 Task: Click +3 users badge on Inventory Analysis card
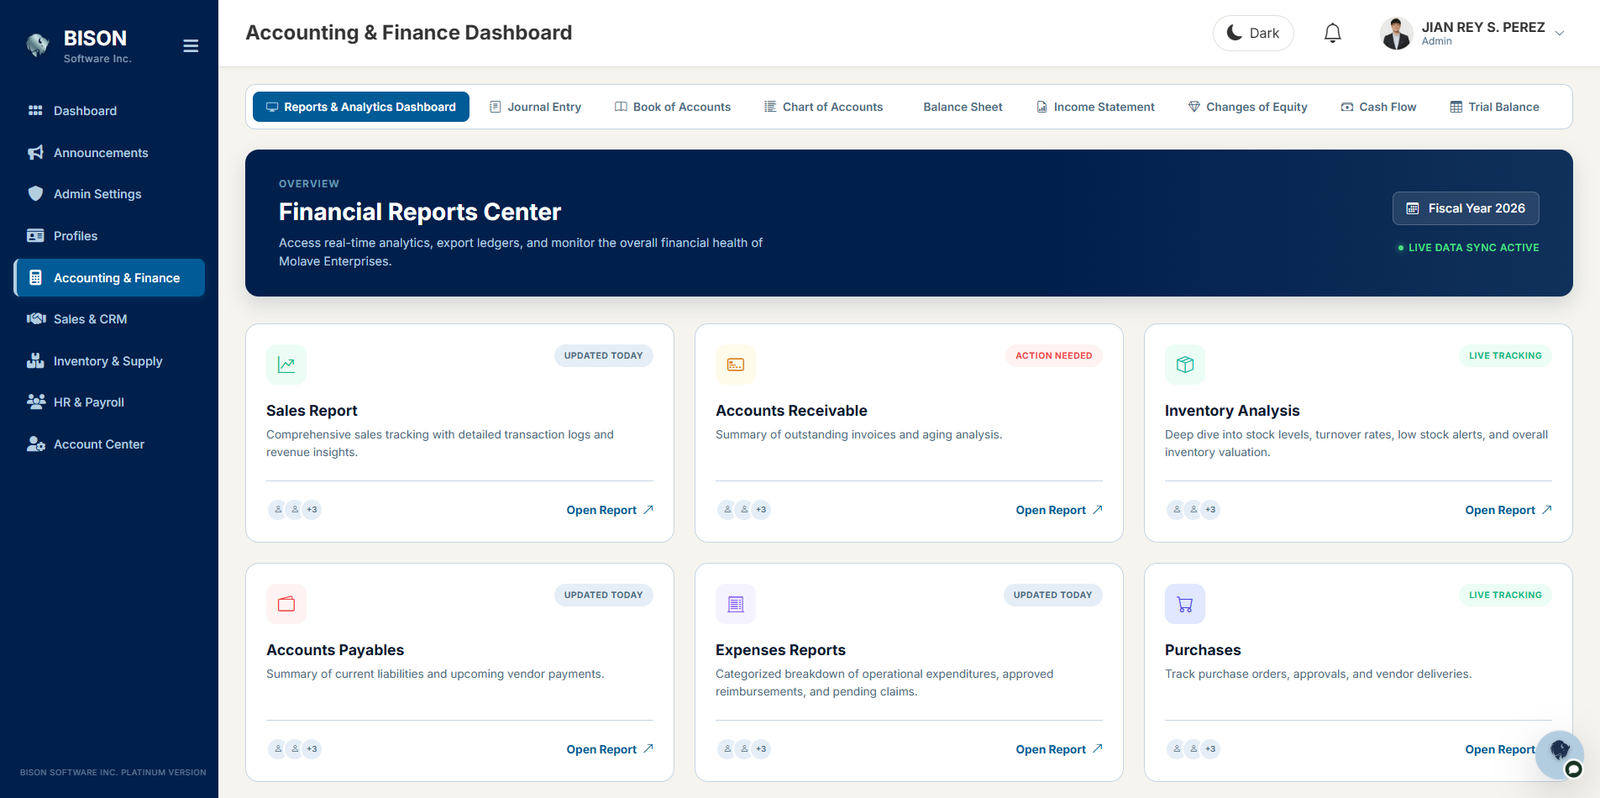click(1210, 510)
